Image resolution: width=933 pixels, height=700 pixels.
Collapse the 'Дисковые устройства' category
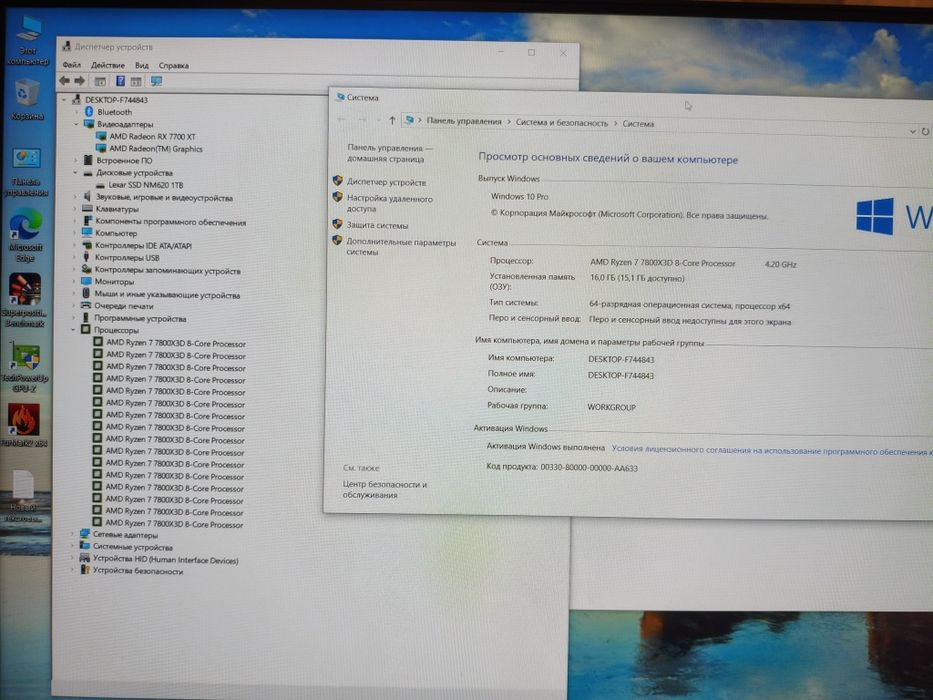tap(76, 173)
